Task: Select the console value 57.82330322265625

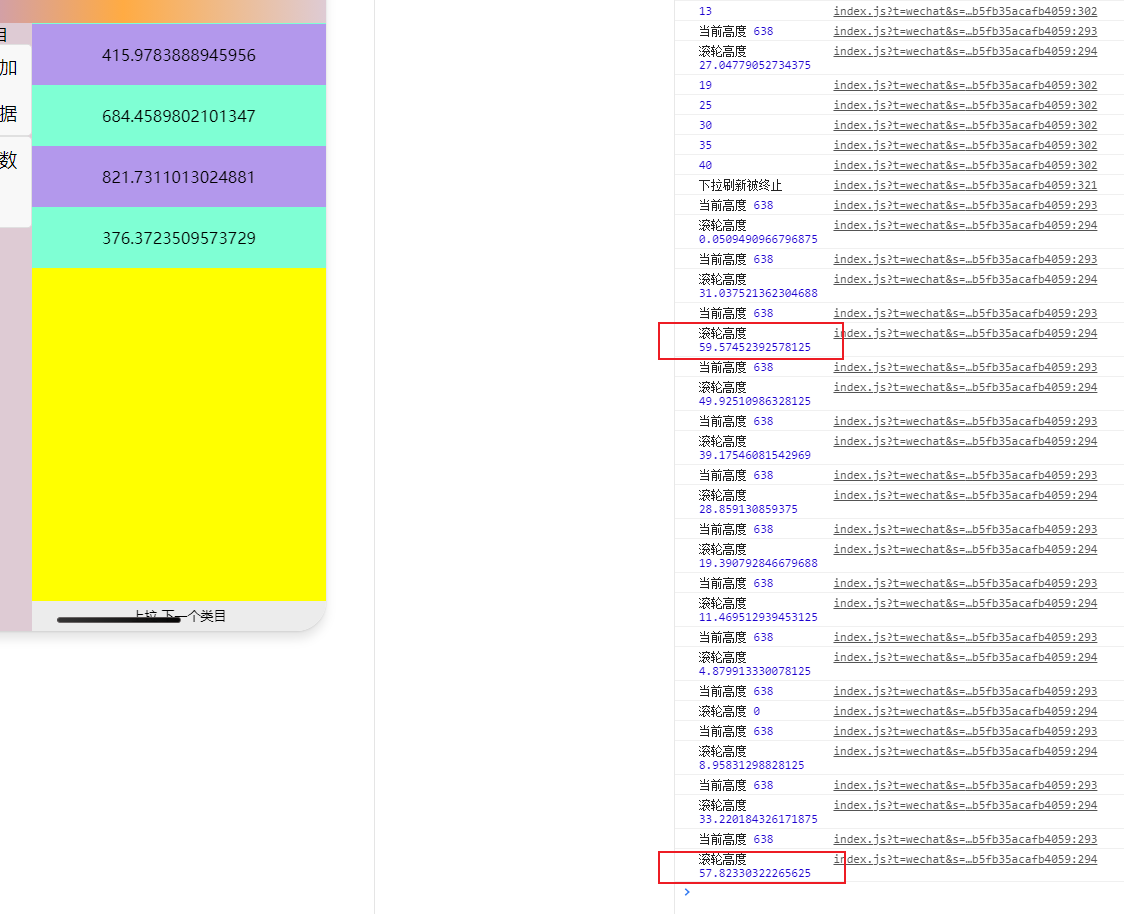Action: [x=755, y=873]
